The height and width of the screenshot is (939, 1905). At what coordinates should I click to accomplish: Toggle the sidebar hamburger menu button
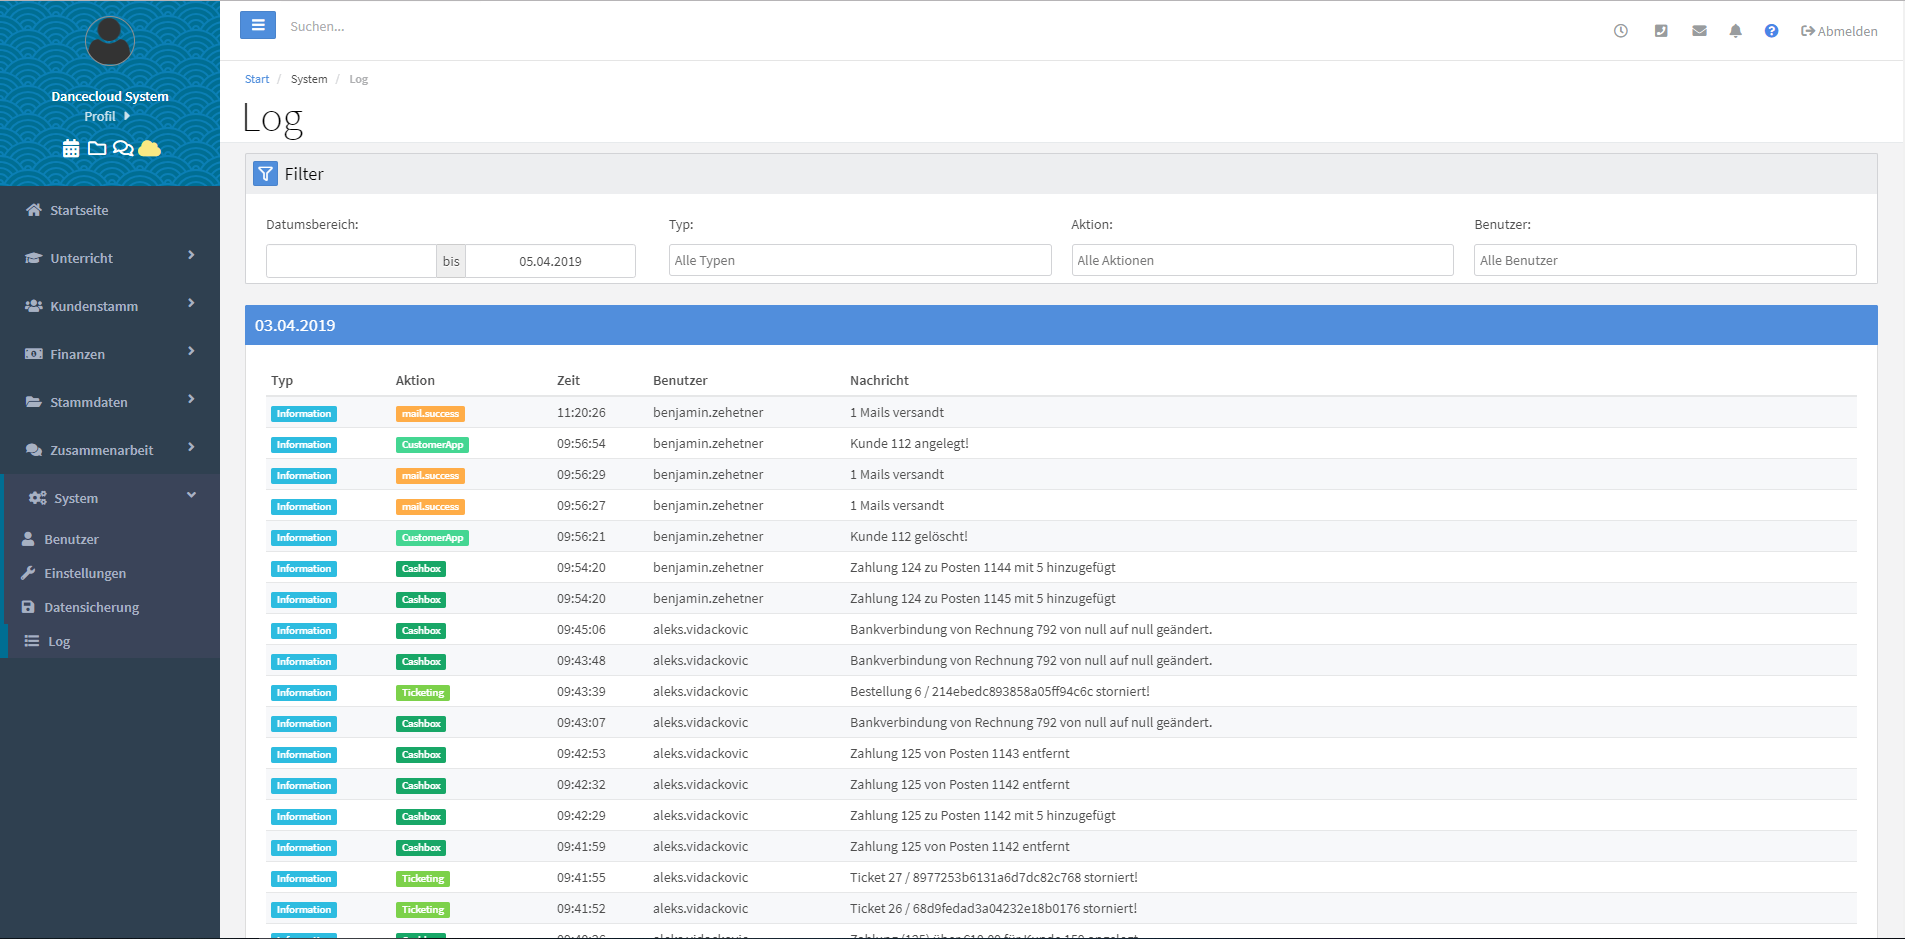[x=258, y=26]
